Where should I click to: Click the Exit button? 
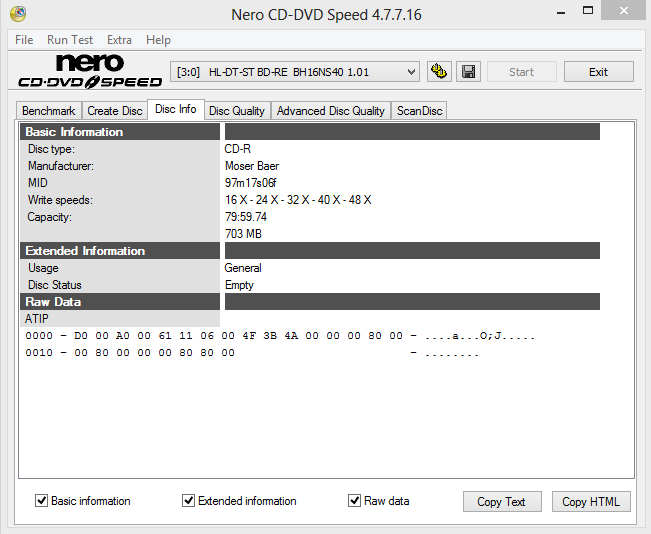pos(598,72)
